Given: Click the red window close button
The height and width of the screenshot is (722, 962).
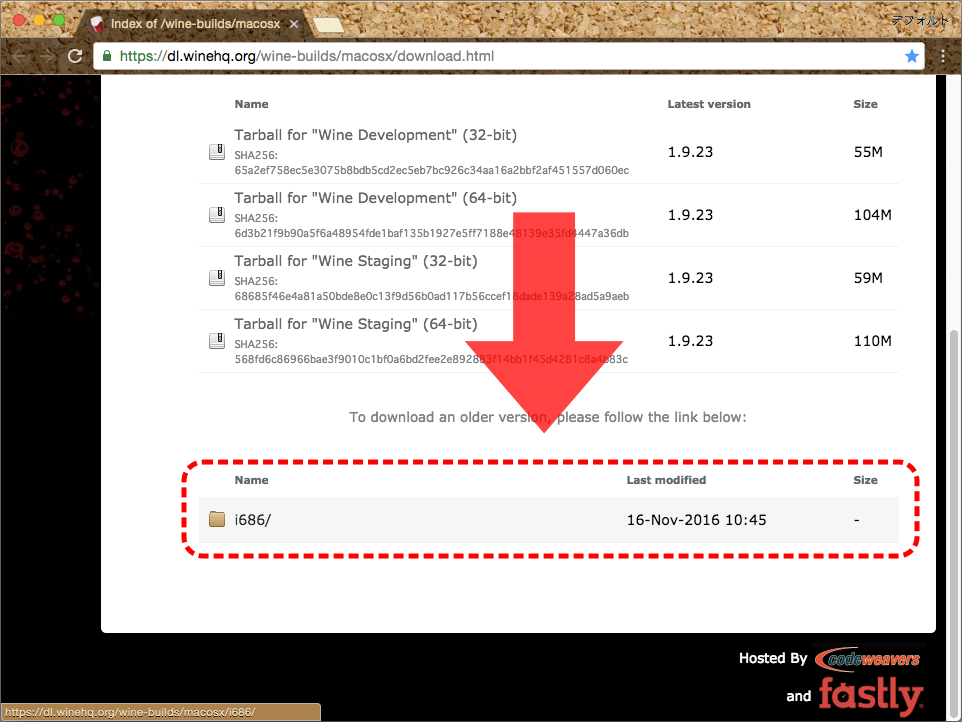Looking at the screenshot, I should tap(19, 20).
